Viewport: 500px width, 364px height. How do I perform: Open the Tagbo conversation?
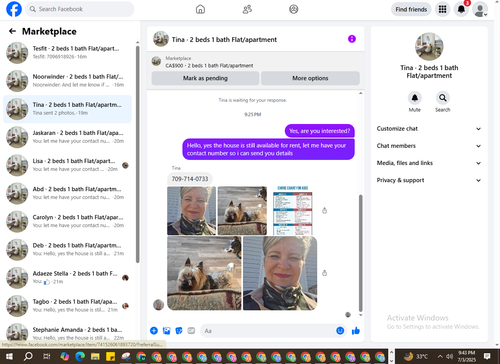click(68, 306)
